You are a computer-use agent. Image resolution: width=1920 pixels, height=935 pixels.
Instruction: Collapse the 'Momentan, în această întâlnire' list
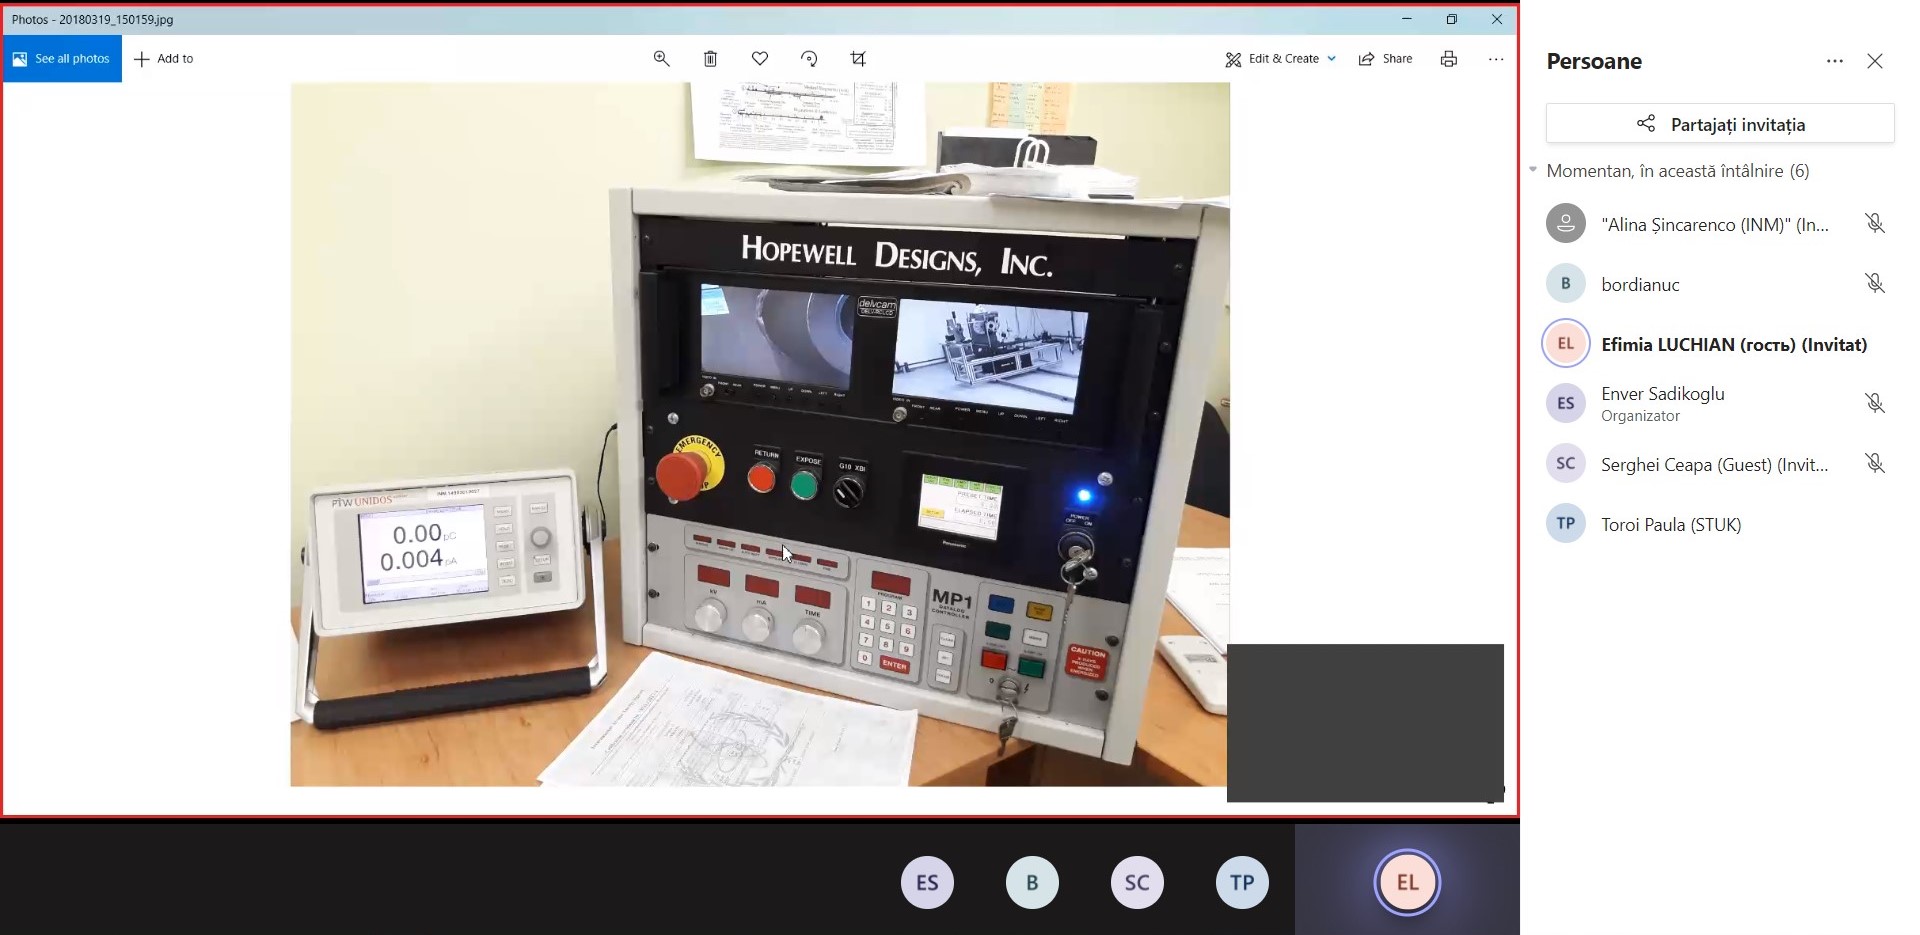1533,170
